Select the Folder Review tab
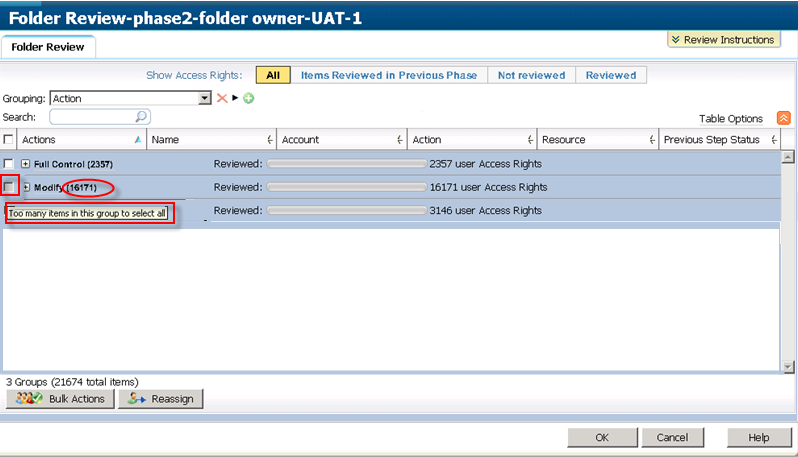The width and height of the screenshot is (798, 457). pyautogui.click(x=48, y=47)
